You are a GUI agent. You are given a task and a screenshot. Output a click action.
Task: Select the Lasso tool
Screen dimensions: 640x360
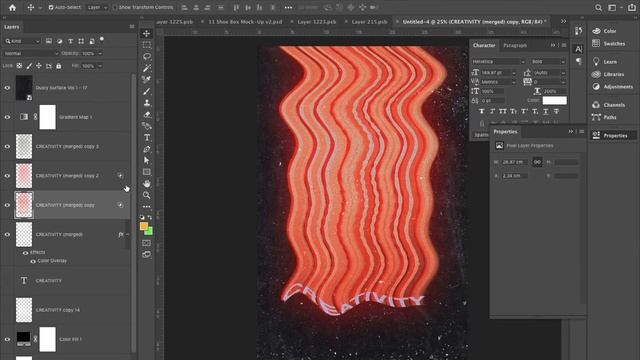(x=147, y=56)
